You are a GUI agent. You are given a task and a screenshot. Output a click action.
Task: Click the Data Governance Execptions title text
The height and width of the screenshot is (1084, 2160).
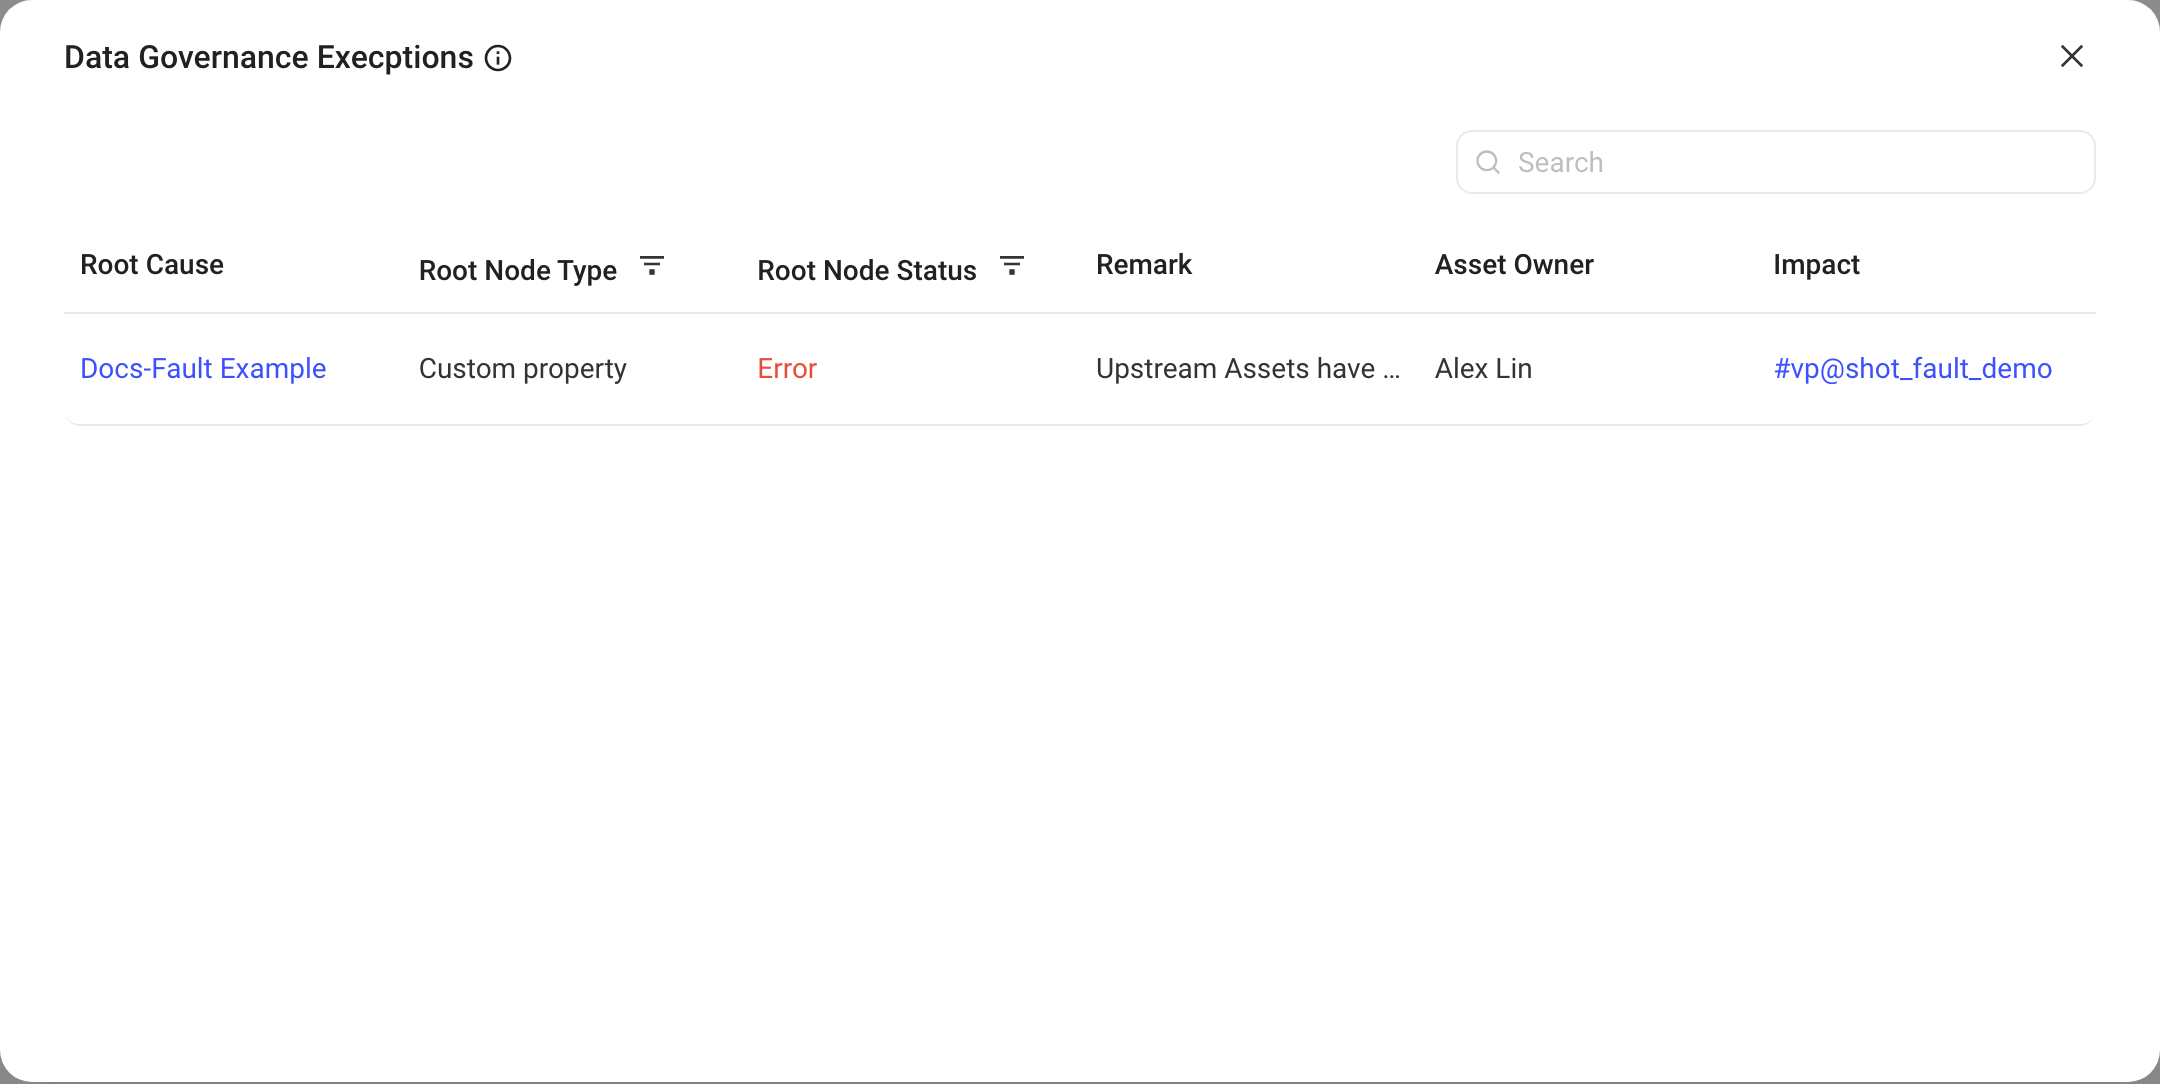tap(269, 58)
